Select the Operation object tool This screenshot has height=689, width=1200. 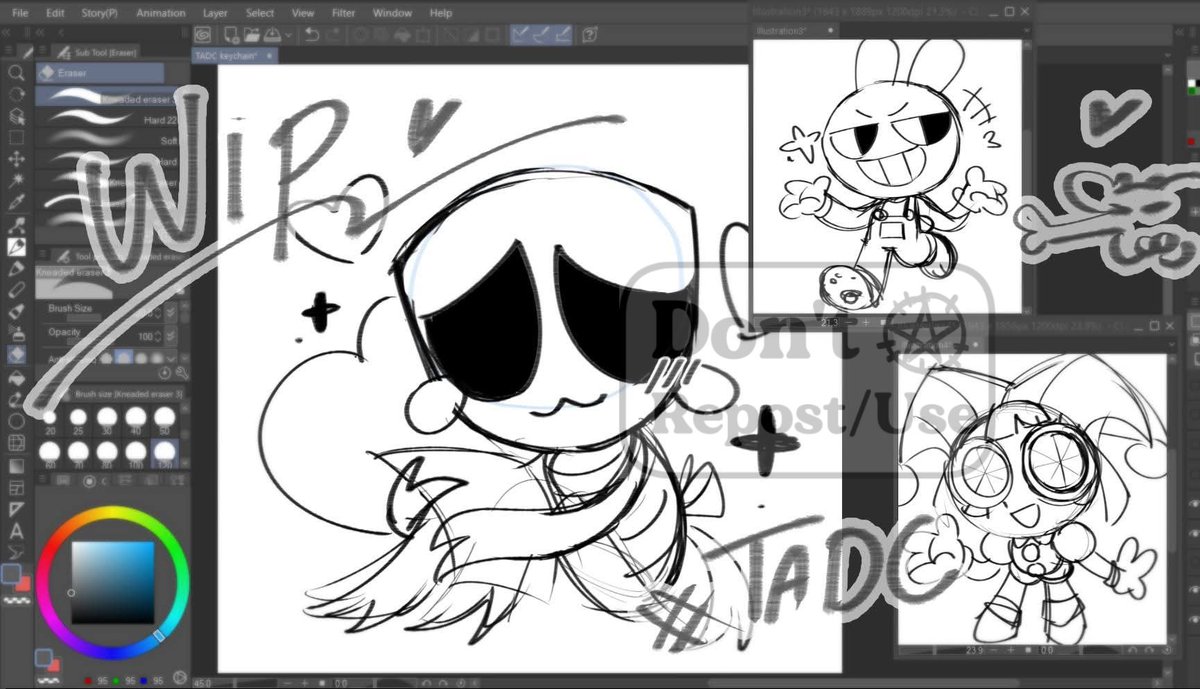pos(16,116)
